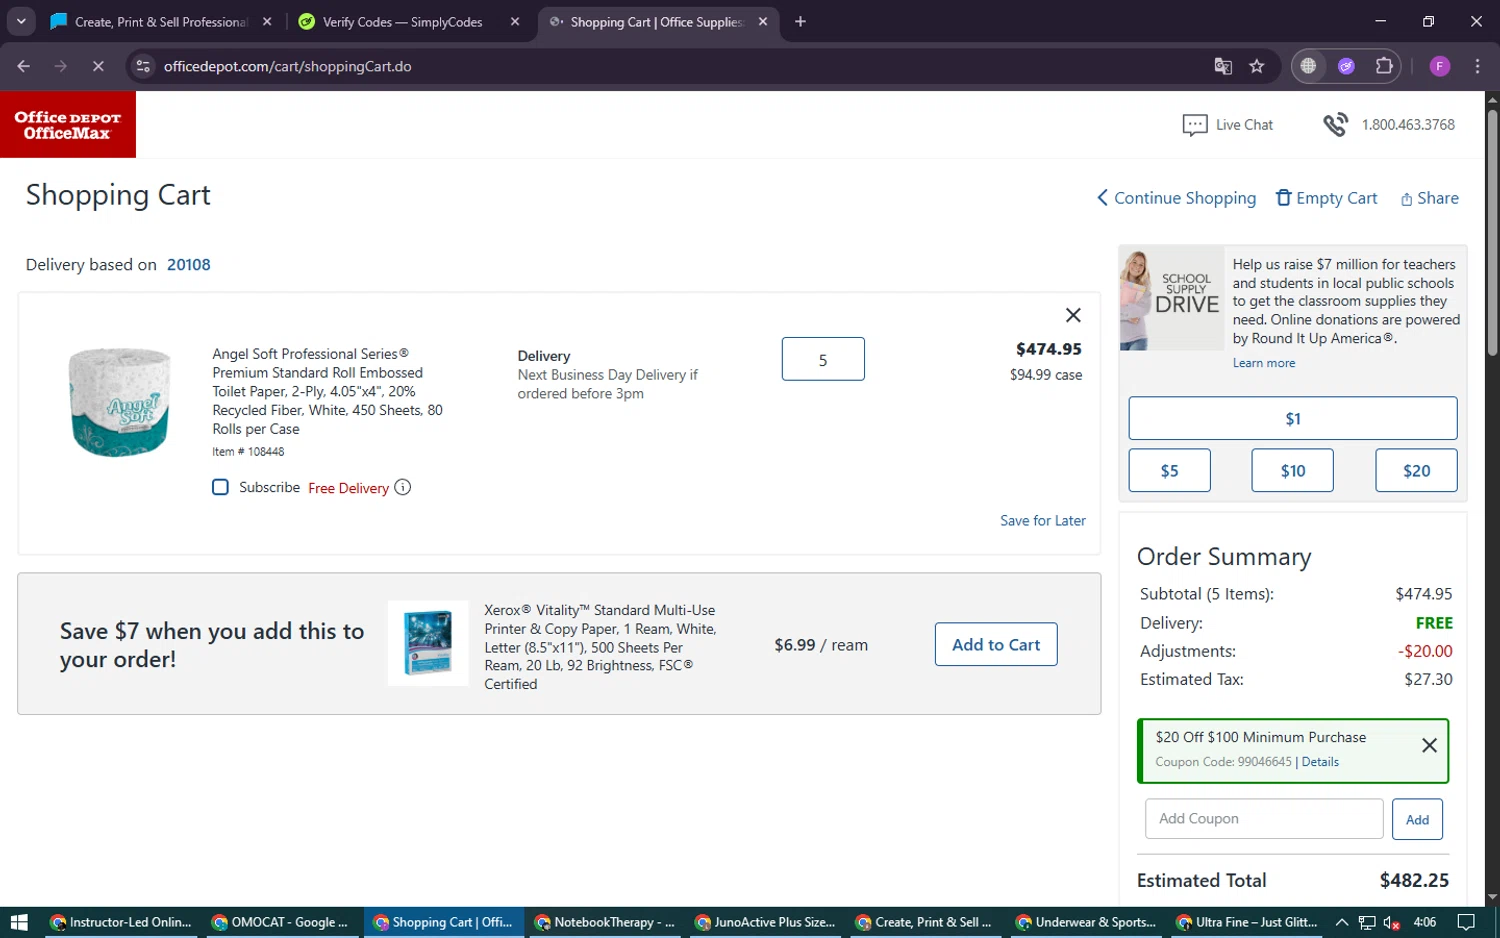Donate $10 to School Supply Drive
The width and height of the screenshot is (1500, 938).
click(x=1292, y=470)
